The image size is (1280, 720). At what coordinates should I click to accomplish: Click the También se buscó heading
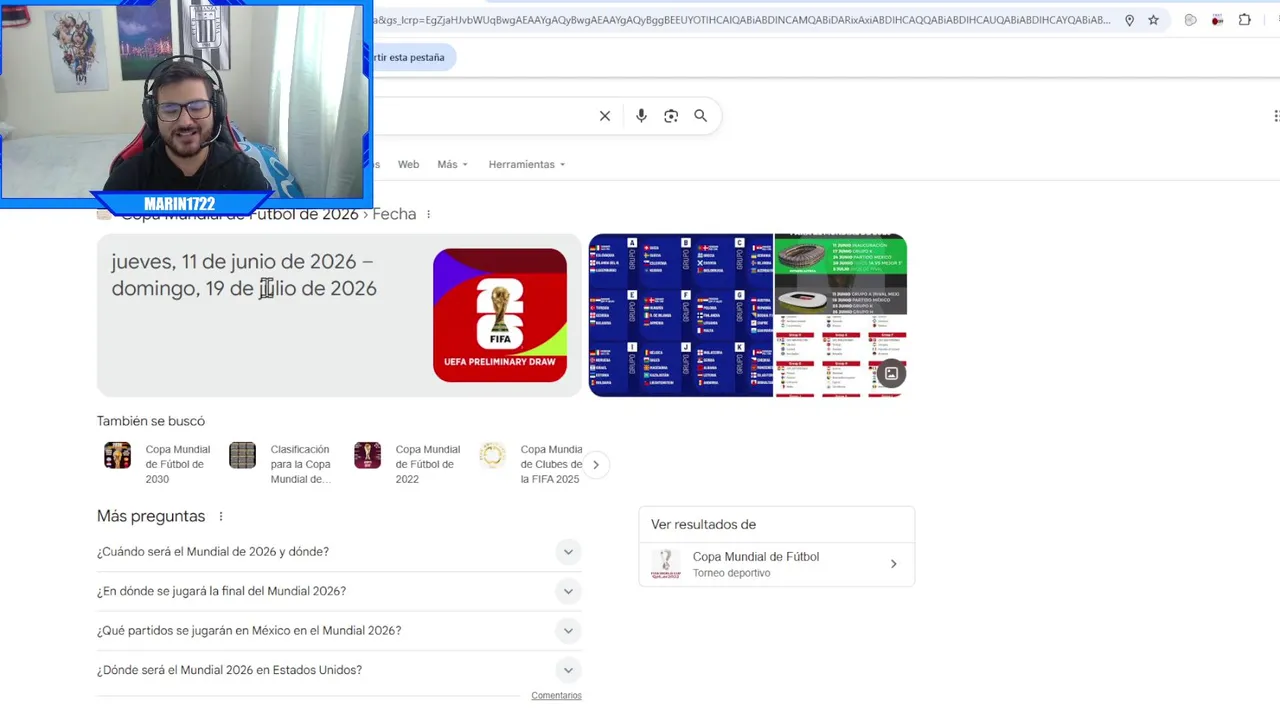coord(151,421)
